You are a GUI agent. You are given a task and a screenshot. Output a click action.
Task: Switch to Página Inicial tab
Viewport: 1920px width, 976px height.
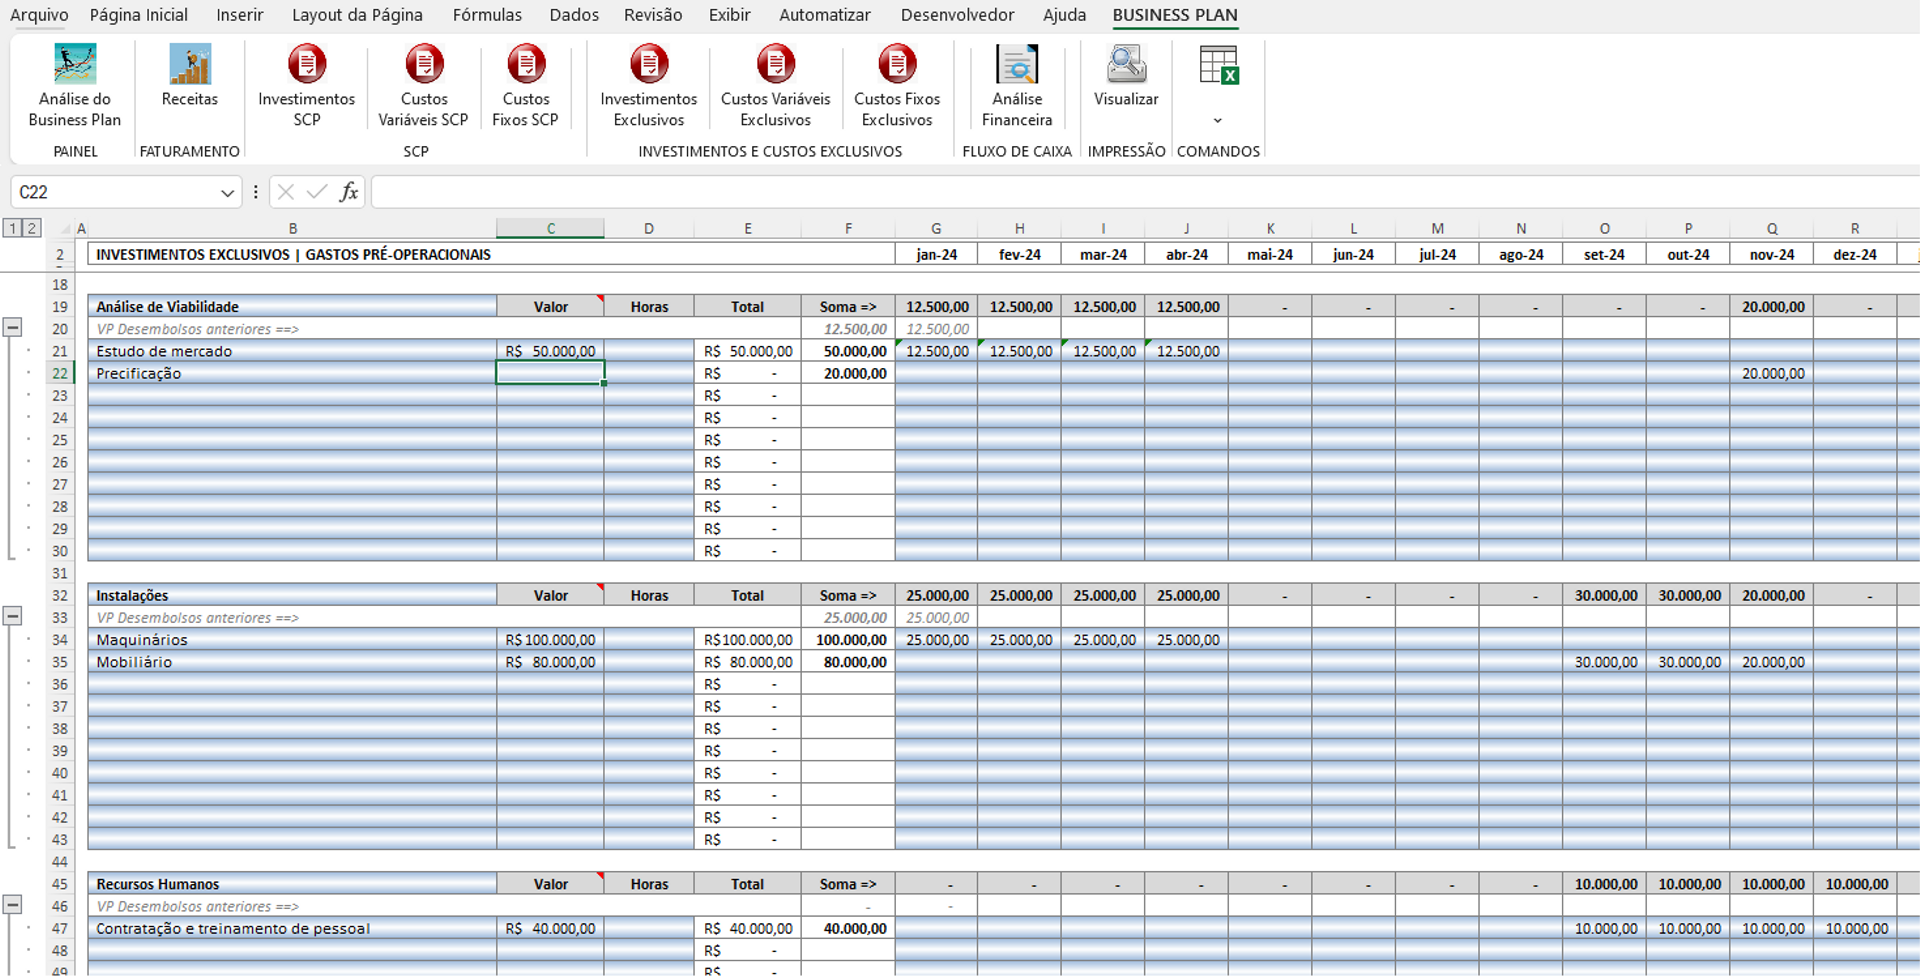click(139, 15)
